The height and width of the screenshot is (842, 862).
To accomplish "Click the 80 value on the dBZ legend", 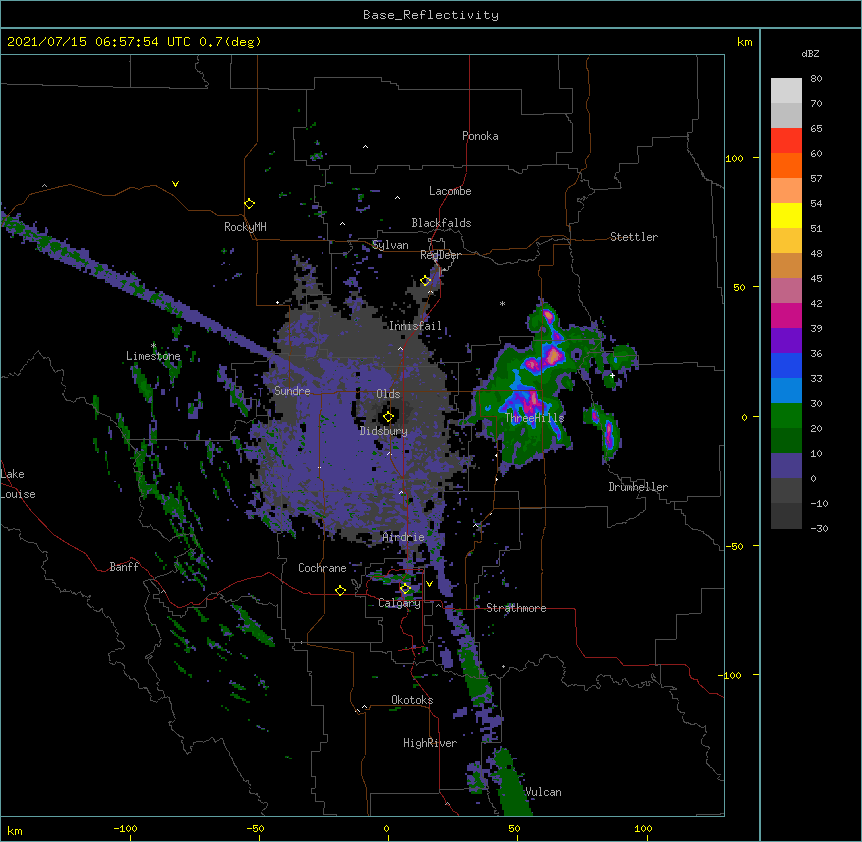I will [816, 79].
